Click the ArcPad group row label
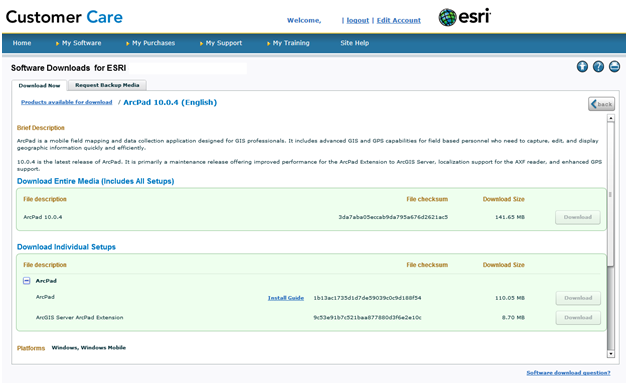628x385 pixels. 46,281
